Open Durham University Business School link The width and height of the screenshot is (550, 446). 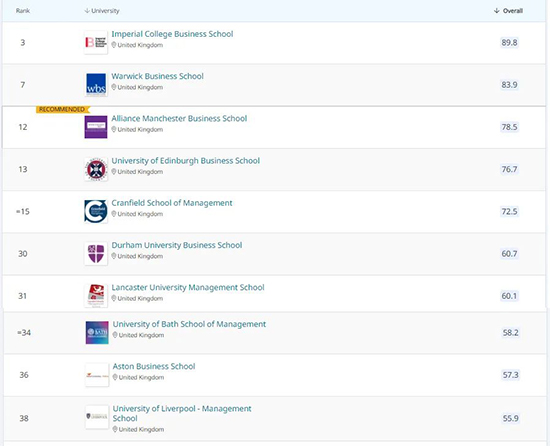coord(177,245)
